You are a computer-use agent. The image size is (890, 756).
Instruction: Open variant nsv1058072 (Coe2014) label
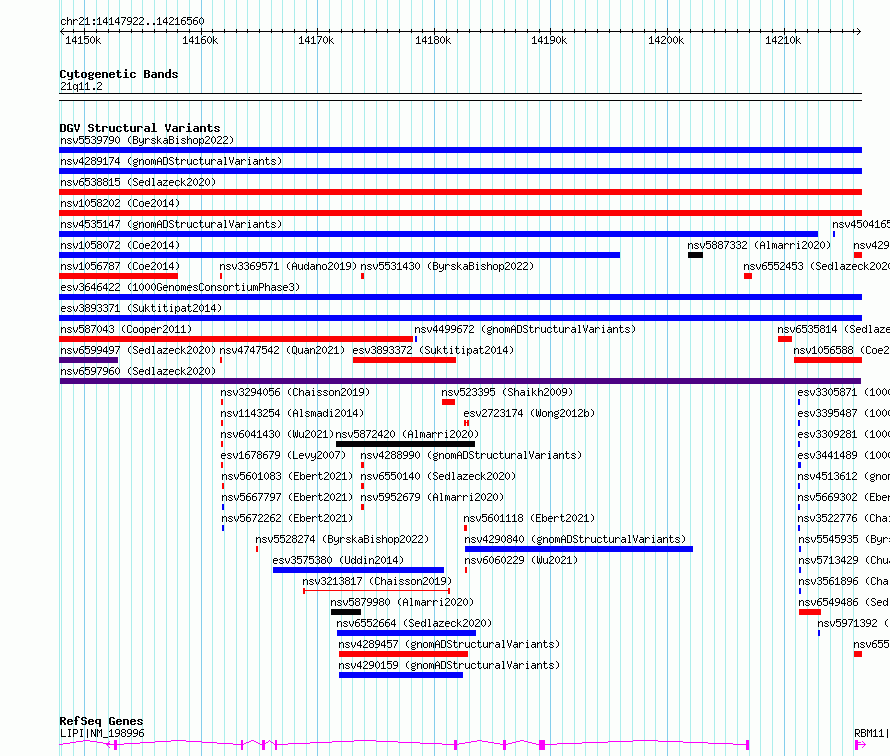[x=120, y=245]
